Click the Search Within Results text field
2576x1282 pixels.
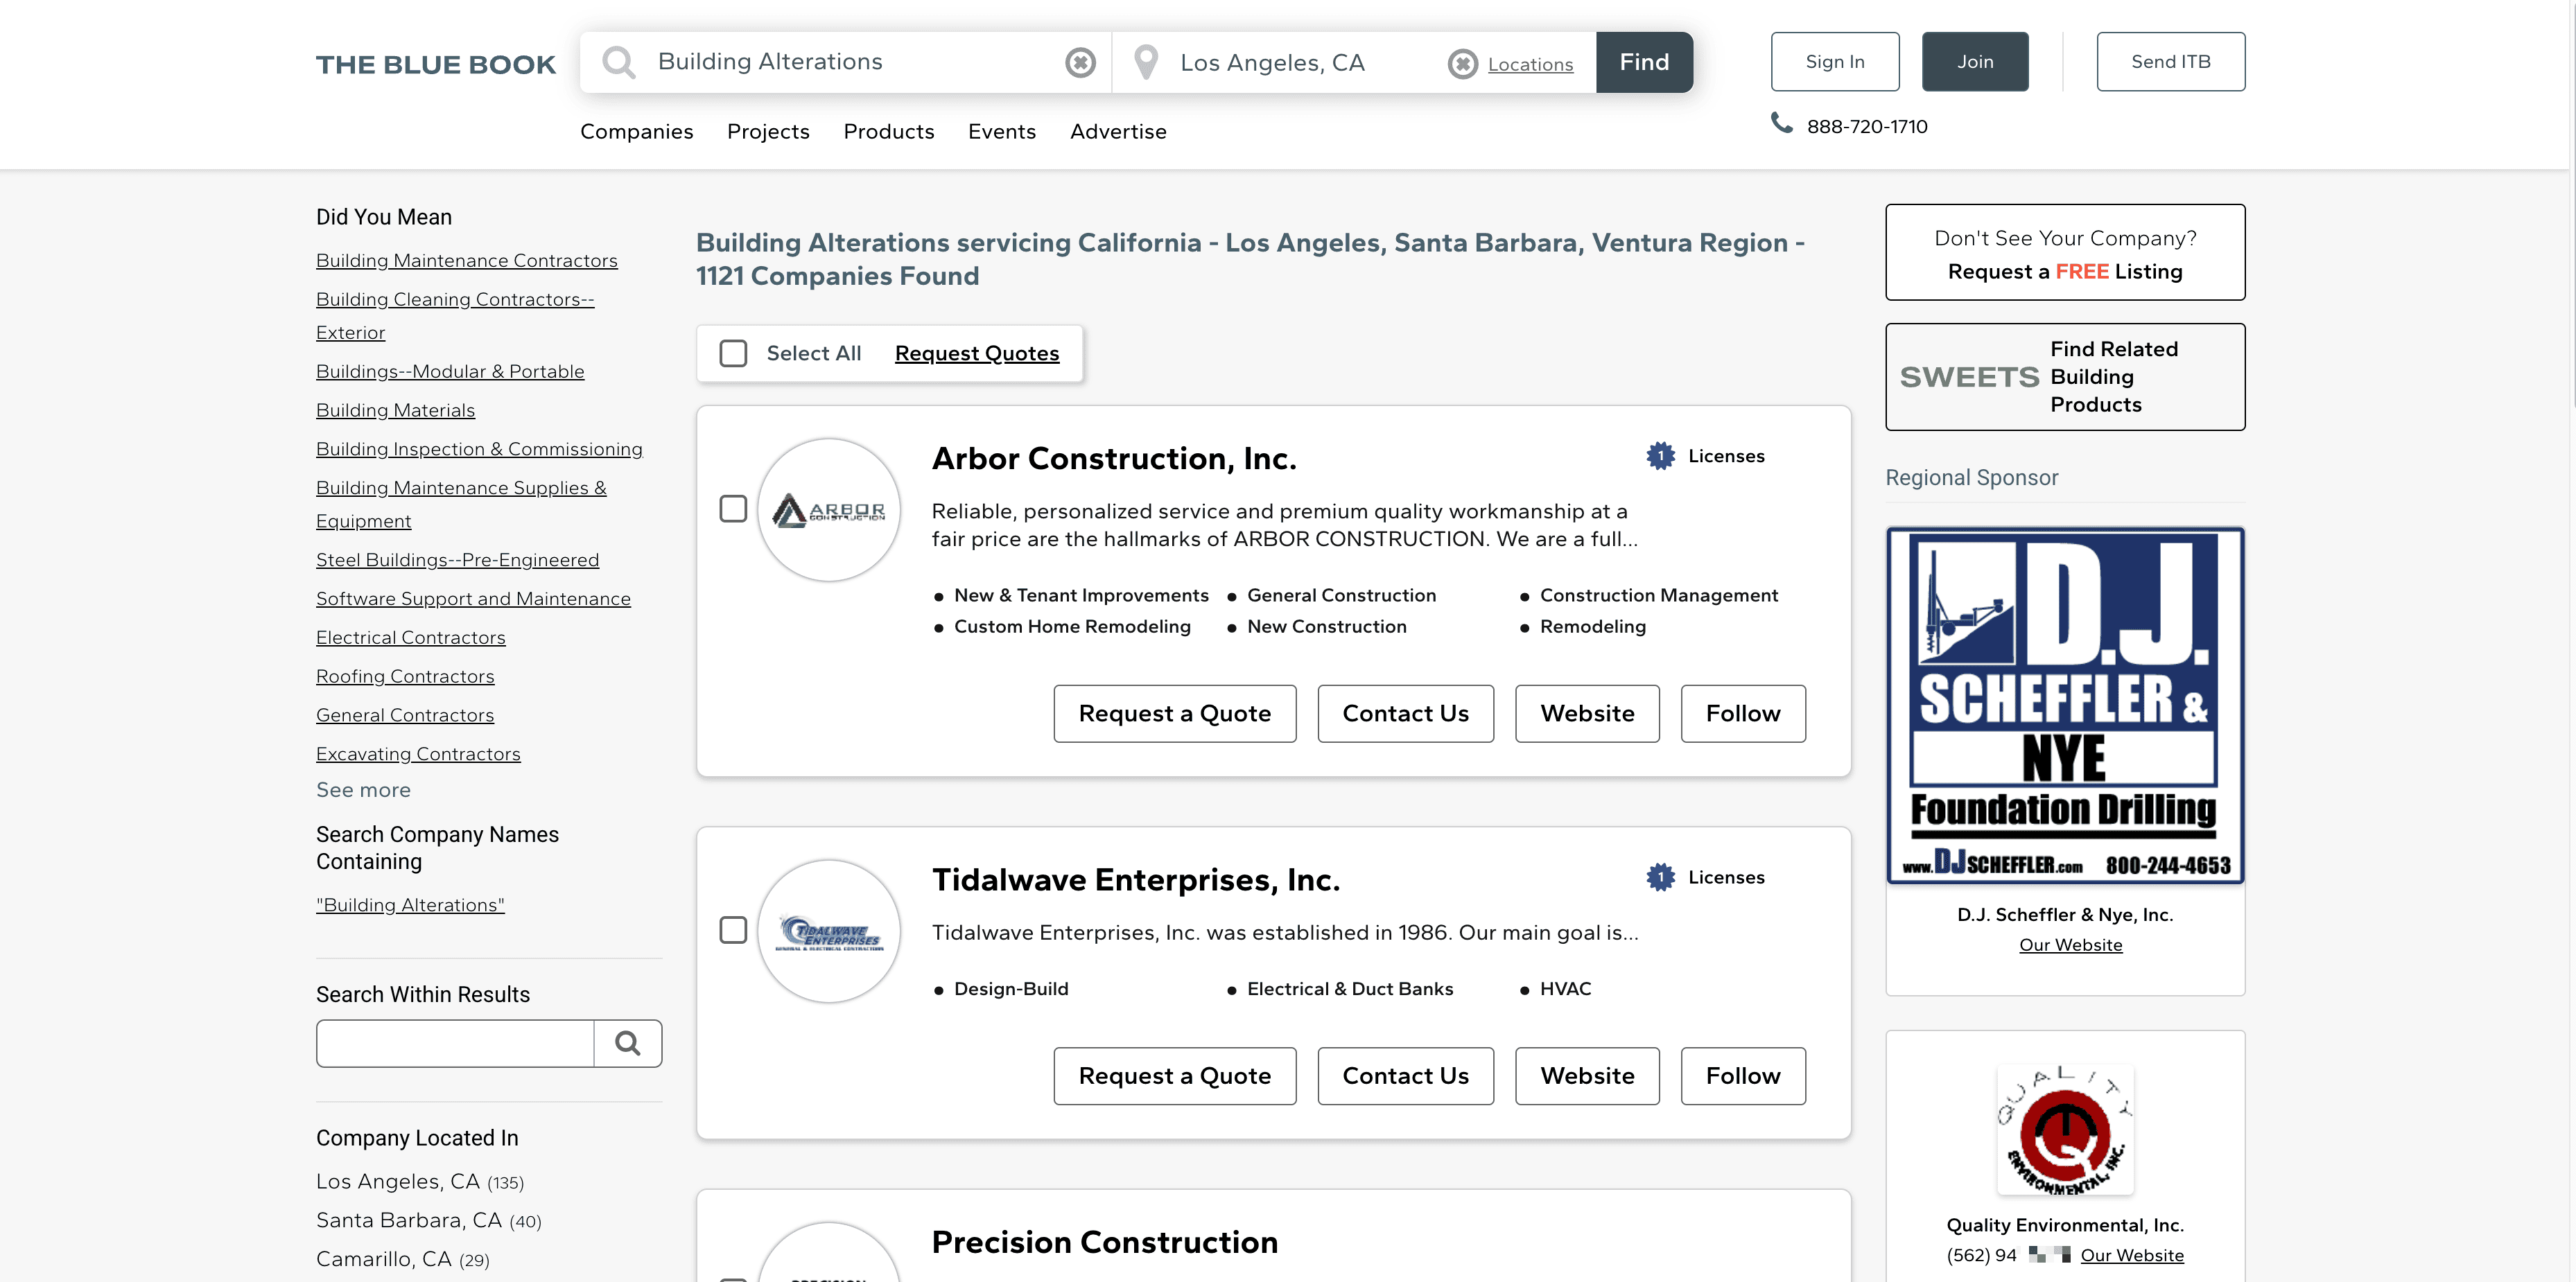coord(455,1043)
